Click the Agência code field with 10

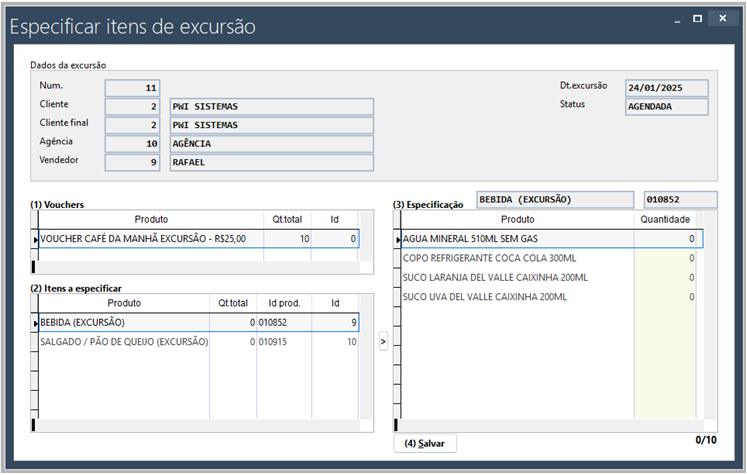pos(132,144)
